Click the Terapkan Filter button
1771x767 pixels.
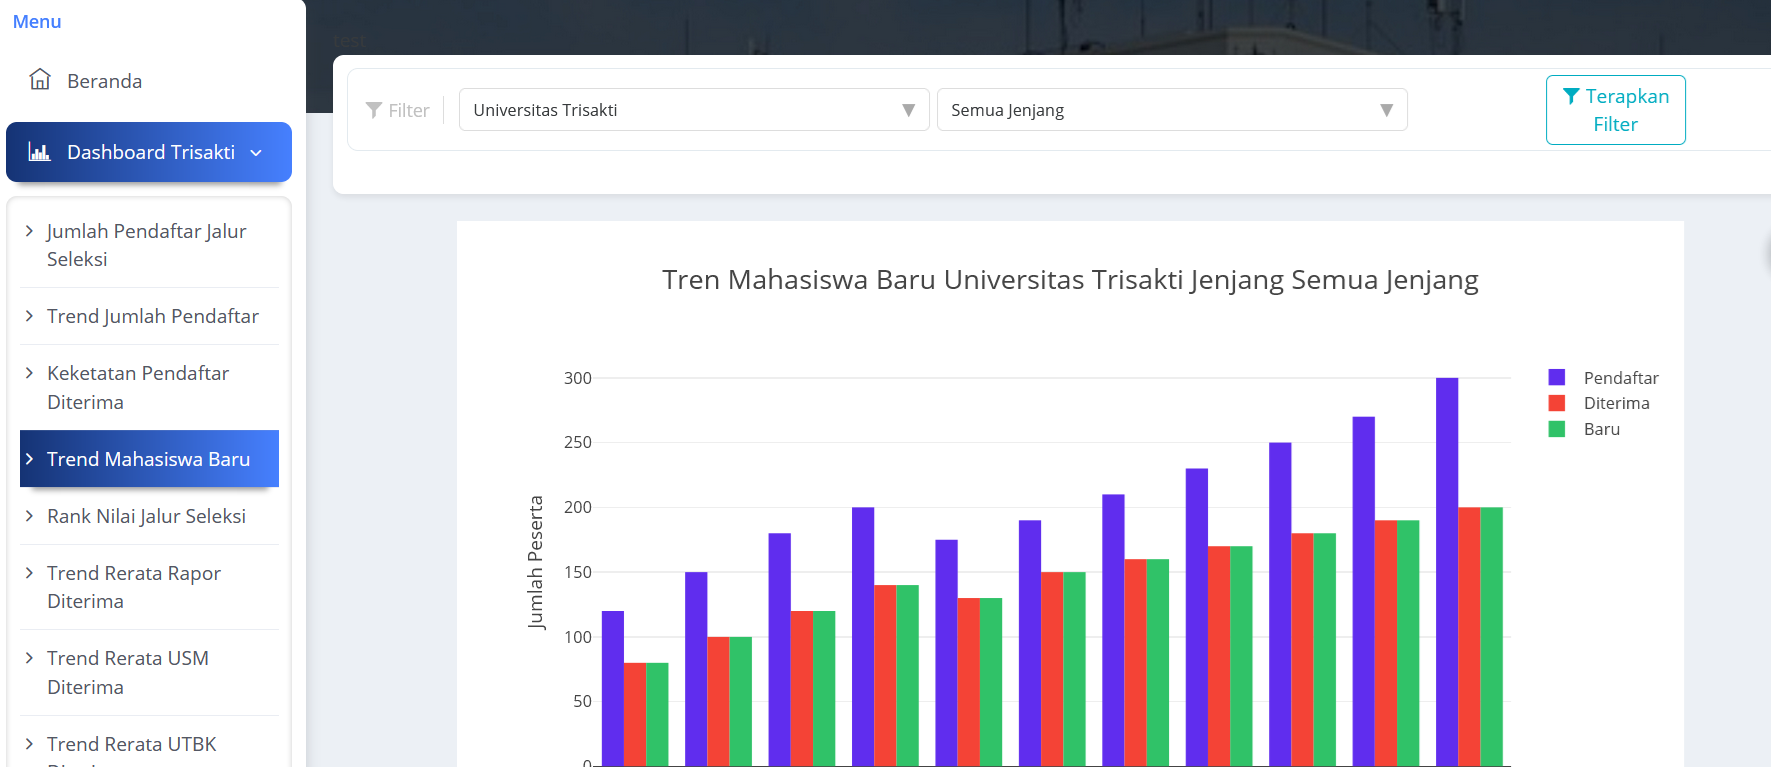tap(1615, 110)
